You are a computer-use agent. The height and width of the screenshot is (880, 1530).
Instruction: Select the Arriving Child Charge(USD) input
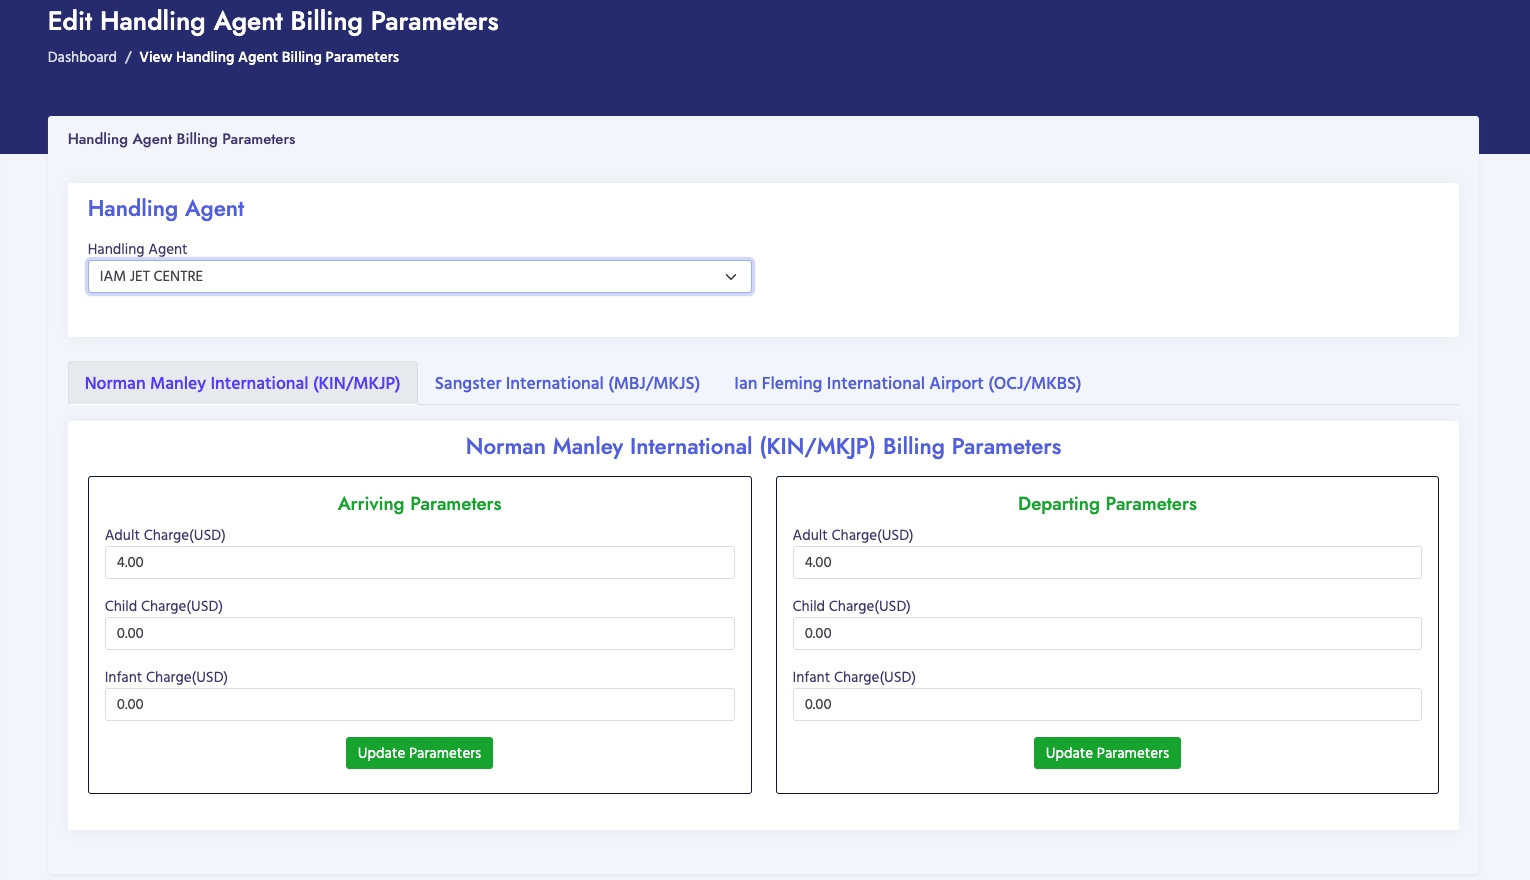pos(419,633)
